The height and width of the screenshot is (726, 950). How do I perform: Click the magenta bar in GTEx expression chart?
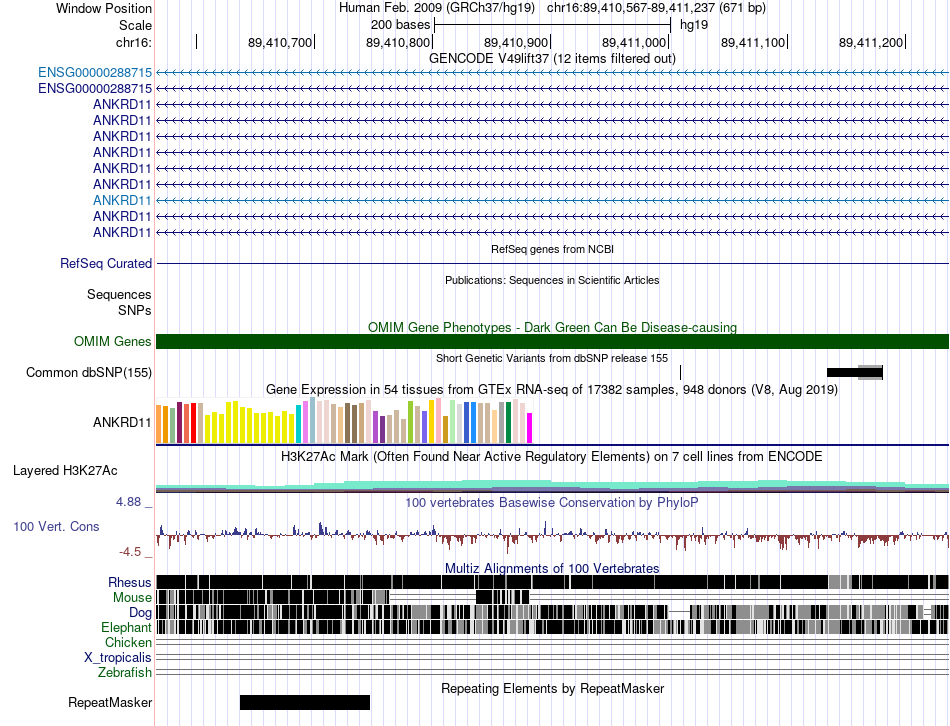530,428
